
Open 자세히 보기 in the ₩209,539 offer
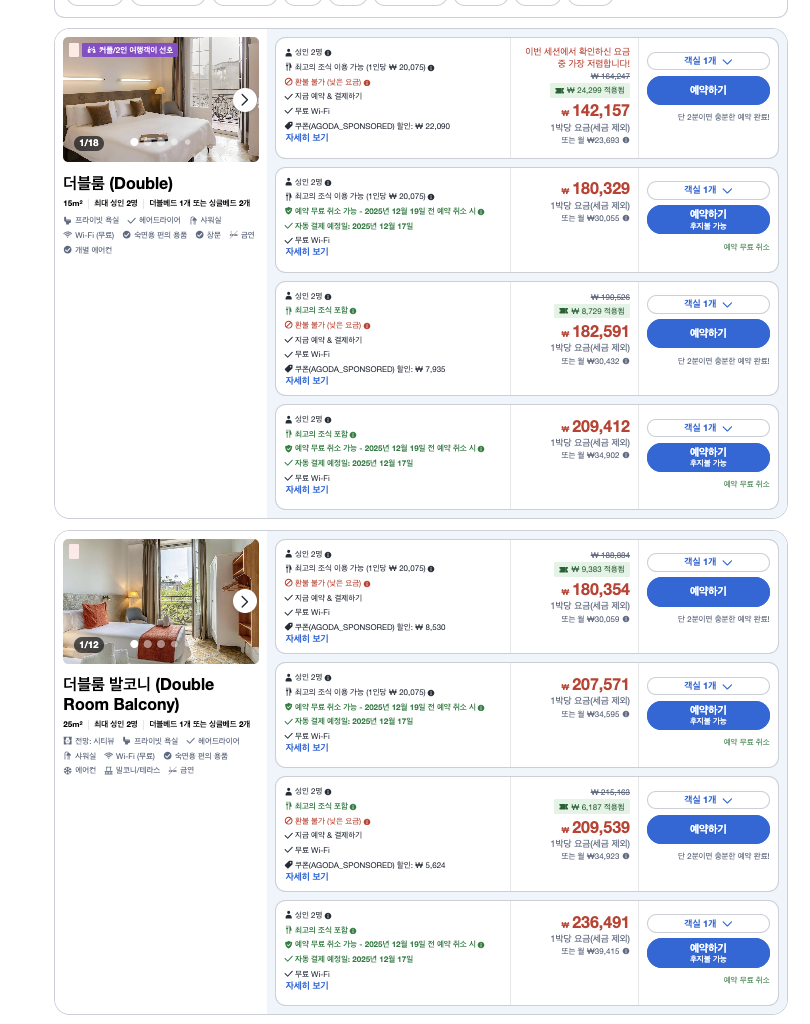click(307, 876)
